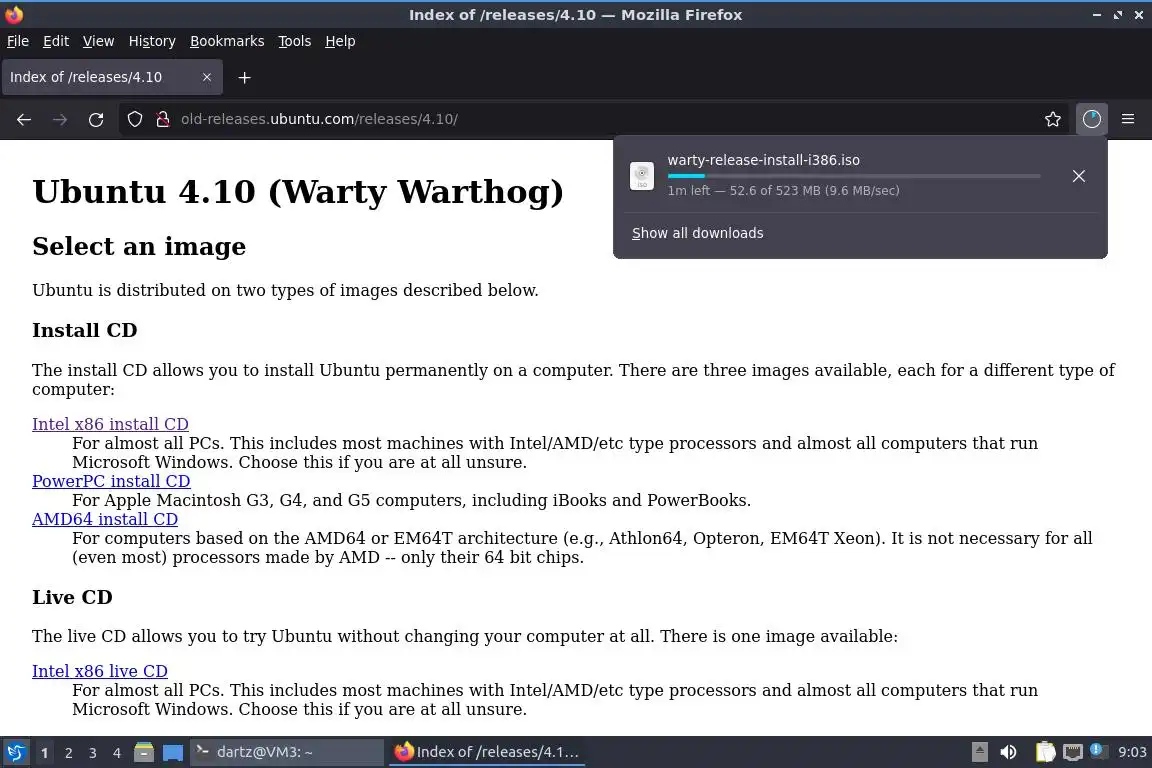The image size is (1152, 768).
Task: Reload the current page
Action: [x=96, y=119]
